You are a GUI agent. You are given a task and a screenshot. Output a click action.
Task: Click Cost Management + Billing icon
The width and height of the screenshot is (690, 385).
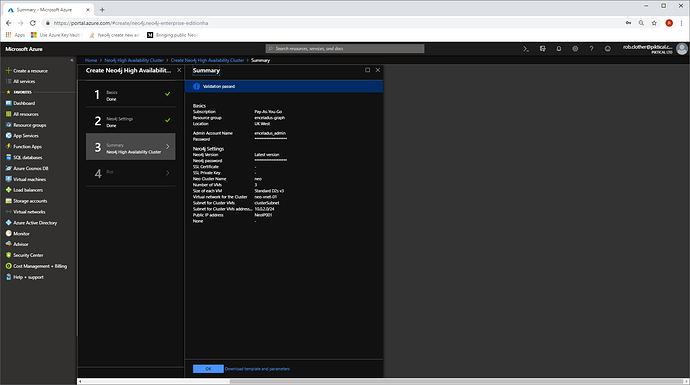8,266
